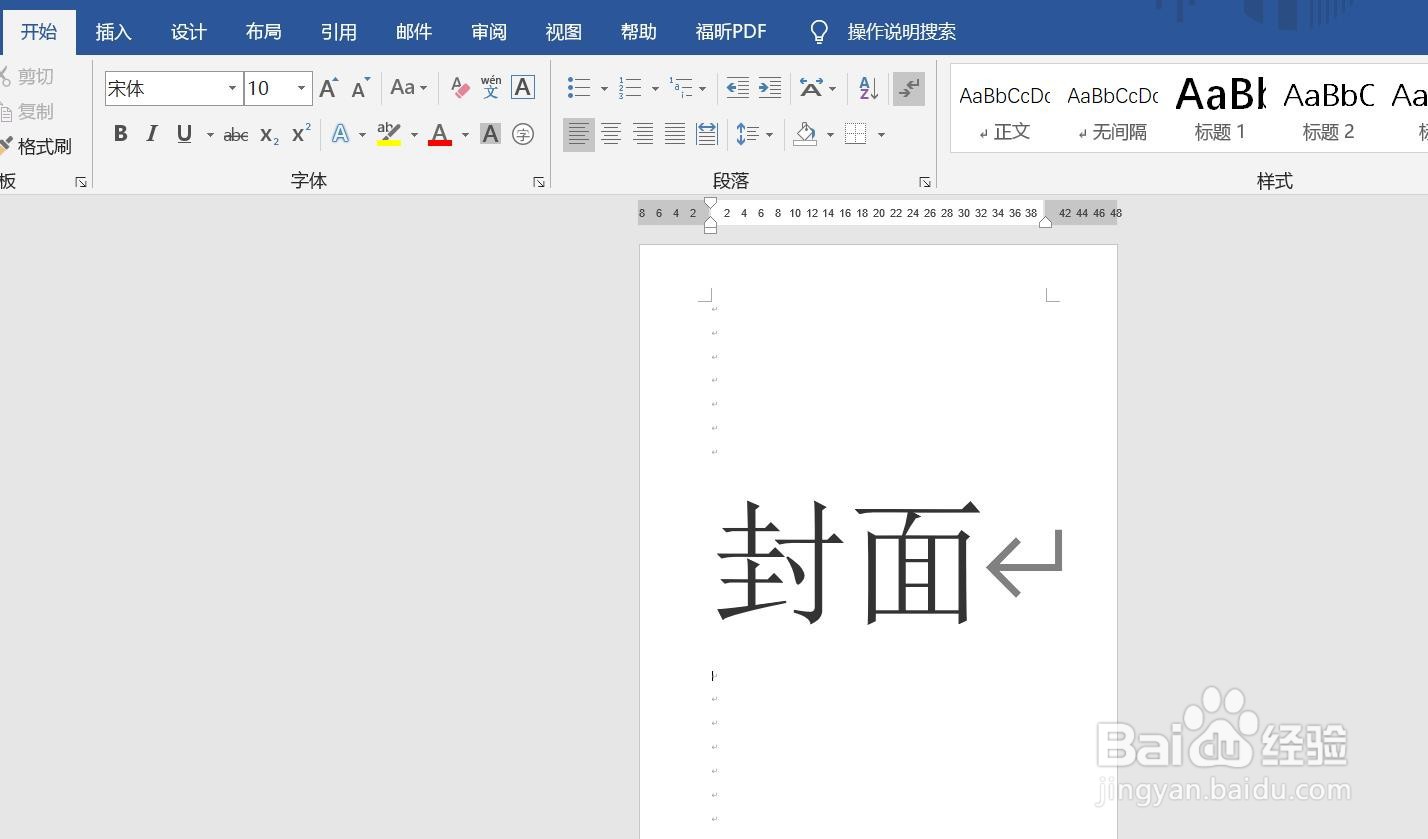This screenshot has height=839, width=1428.
Task: Click the superscript icon
Action: coord(298,133)
